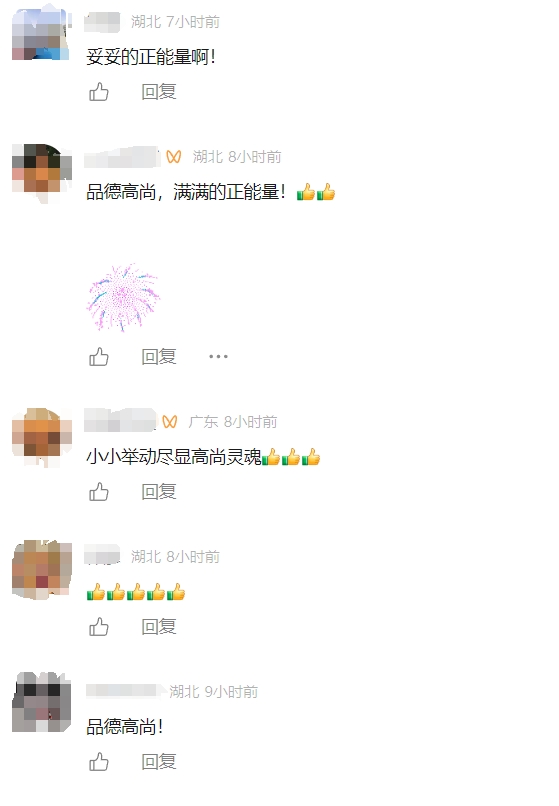Click the avatar beside the thumbs-up emoji comment

point(42,570)
